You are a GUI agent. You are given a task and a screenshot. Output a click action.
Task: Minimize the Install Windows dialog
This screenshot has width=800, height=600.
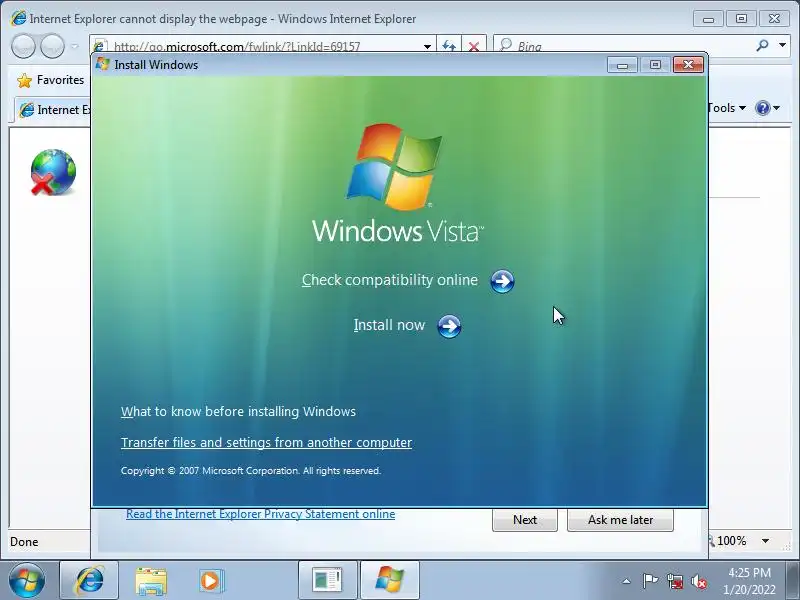click(622, 65)
